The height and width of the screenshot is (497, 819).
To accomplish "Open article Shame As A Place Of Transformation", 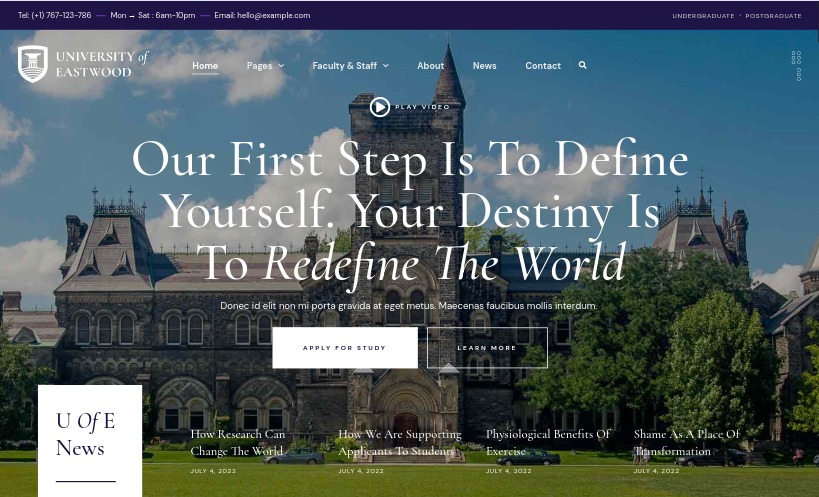I will pyautogui.click(x=687, y=443).
